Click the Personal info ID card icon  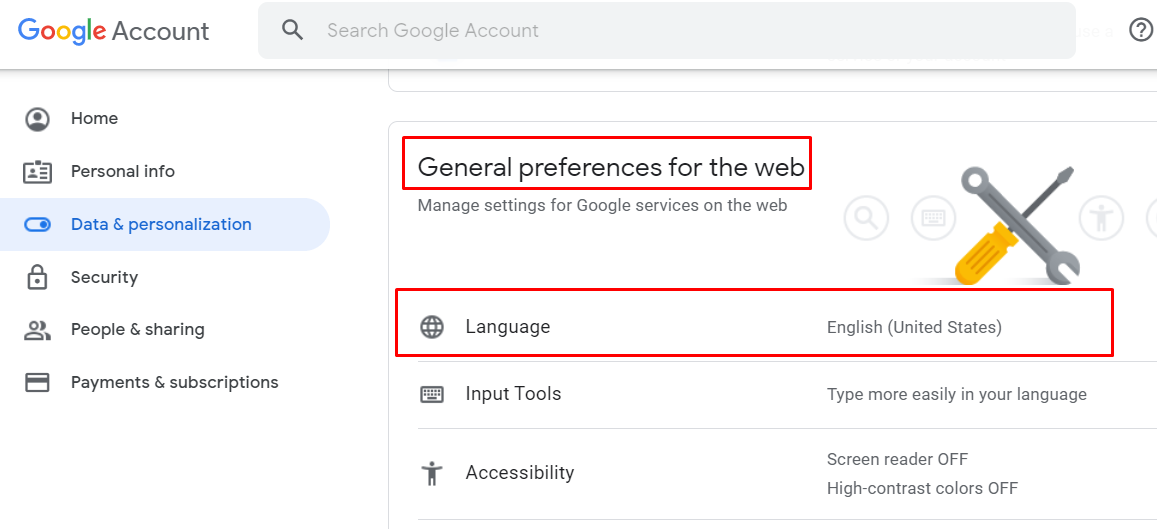[x=37, y=172]
